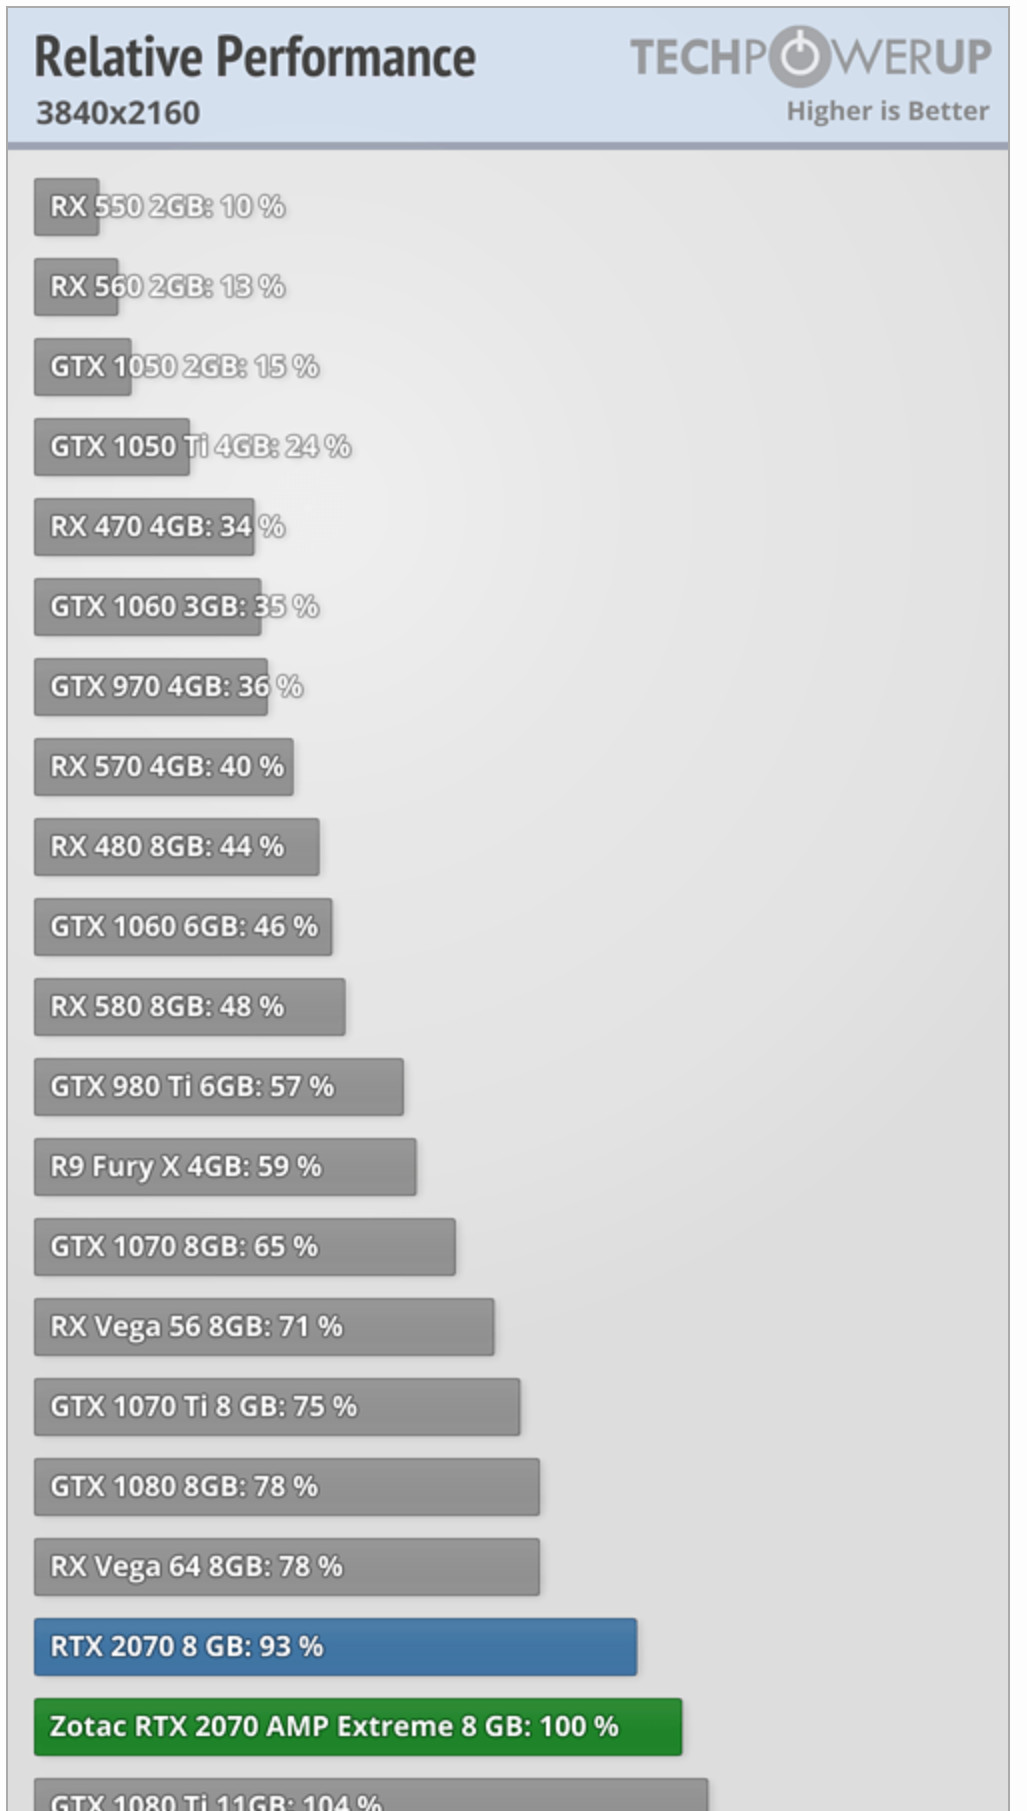Click the RX Vega 64 8GB bar
This screenshot has height=1811, width=1027.
[287, 1567]
